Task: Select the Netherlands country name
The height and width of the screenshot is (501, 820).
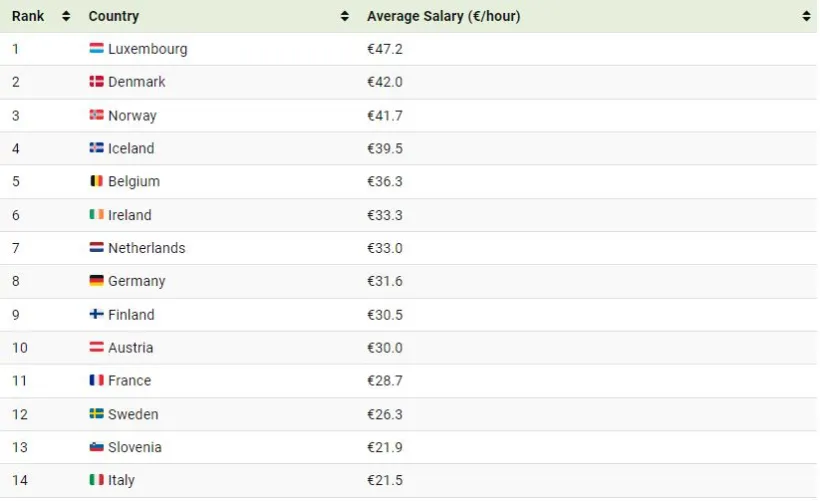Action: click(x=147, y=248)
